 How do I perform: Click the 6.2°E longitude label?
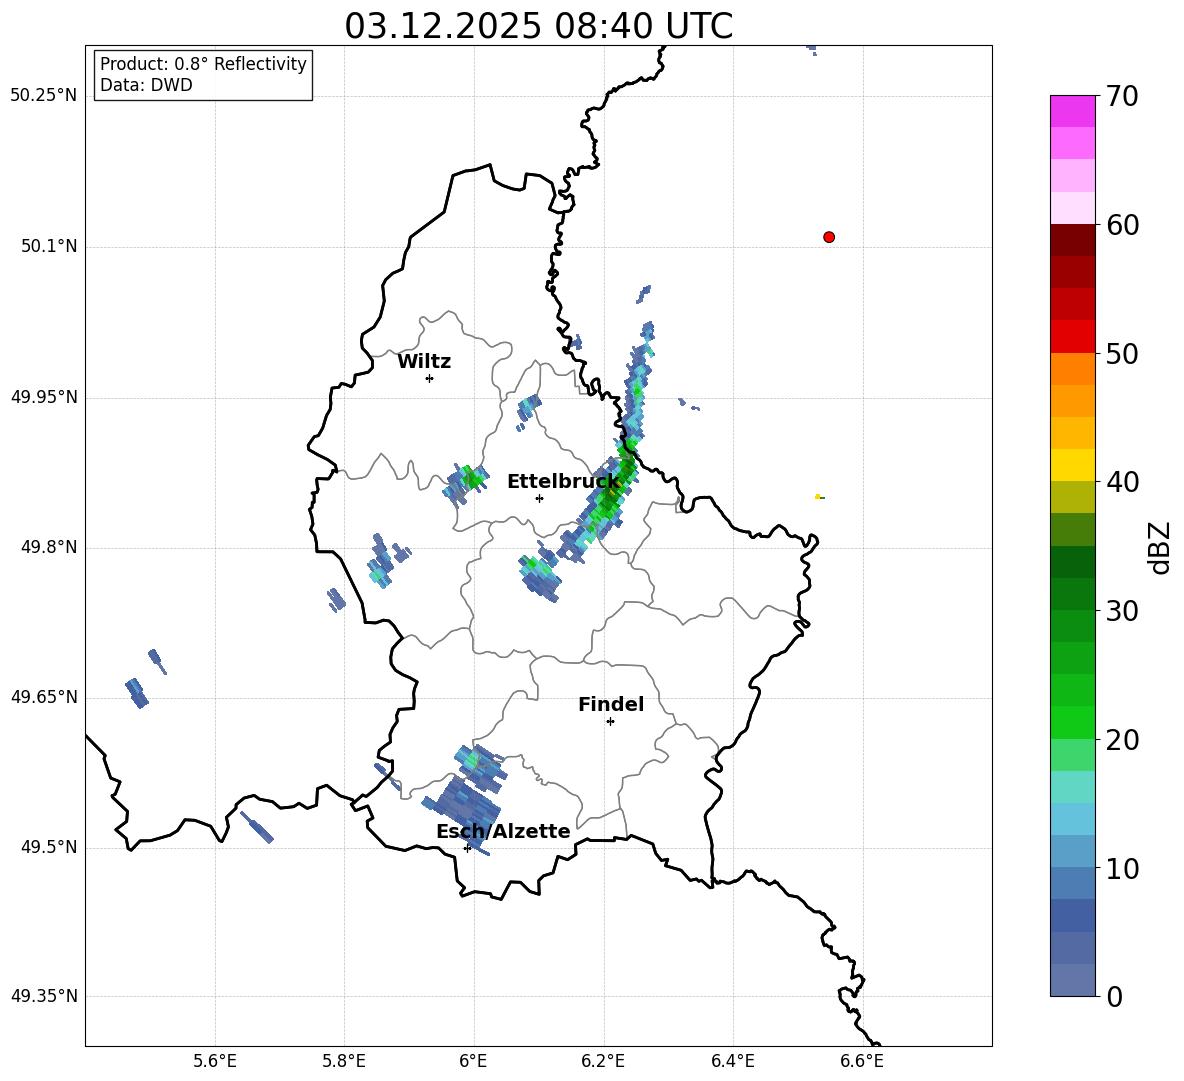603,1061
